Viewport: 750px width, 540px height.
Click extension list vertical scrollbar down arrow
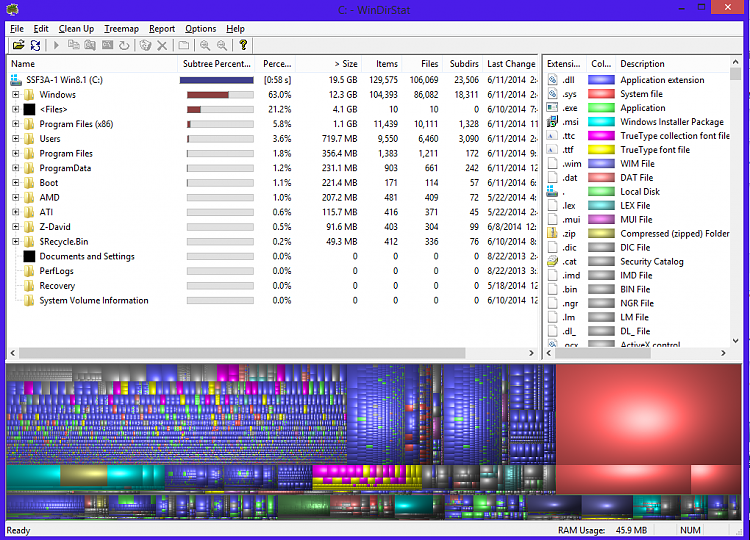click(735, 341)
